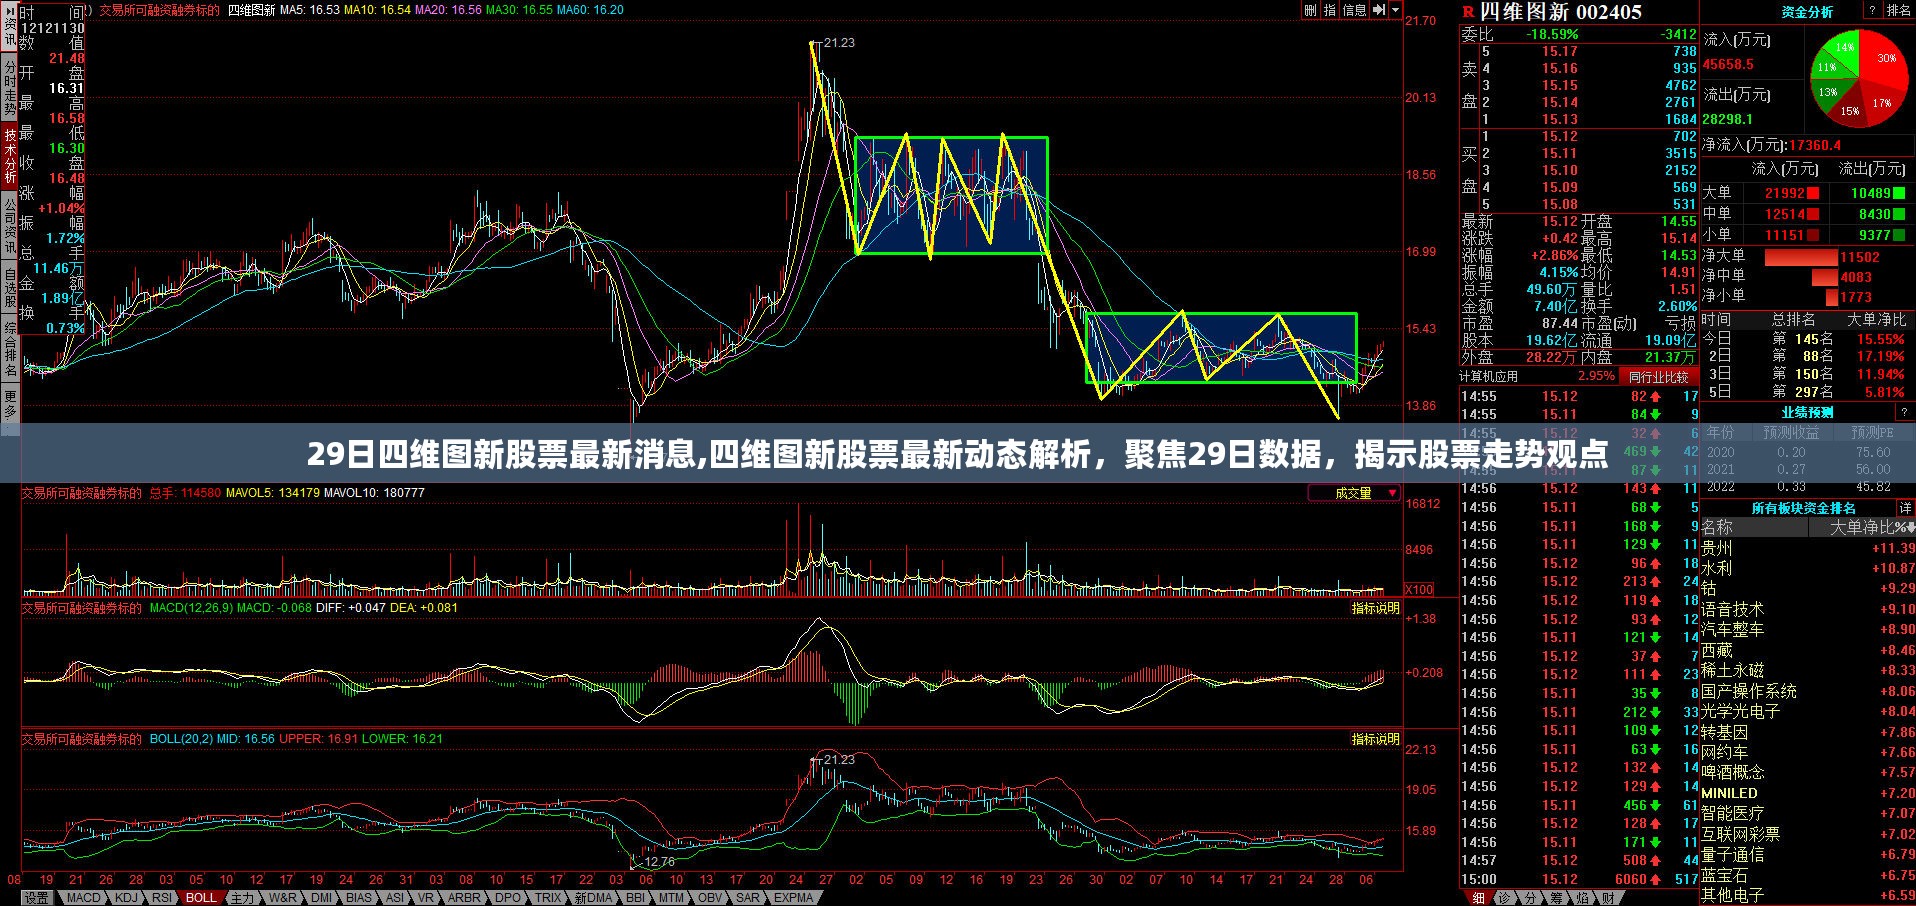Open the 财 finance tab below the tick list
The image size is (1916, 906).
1609,898
